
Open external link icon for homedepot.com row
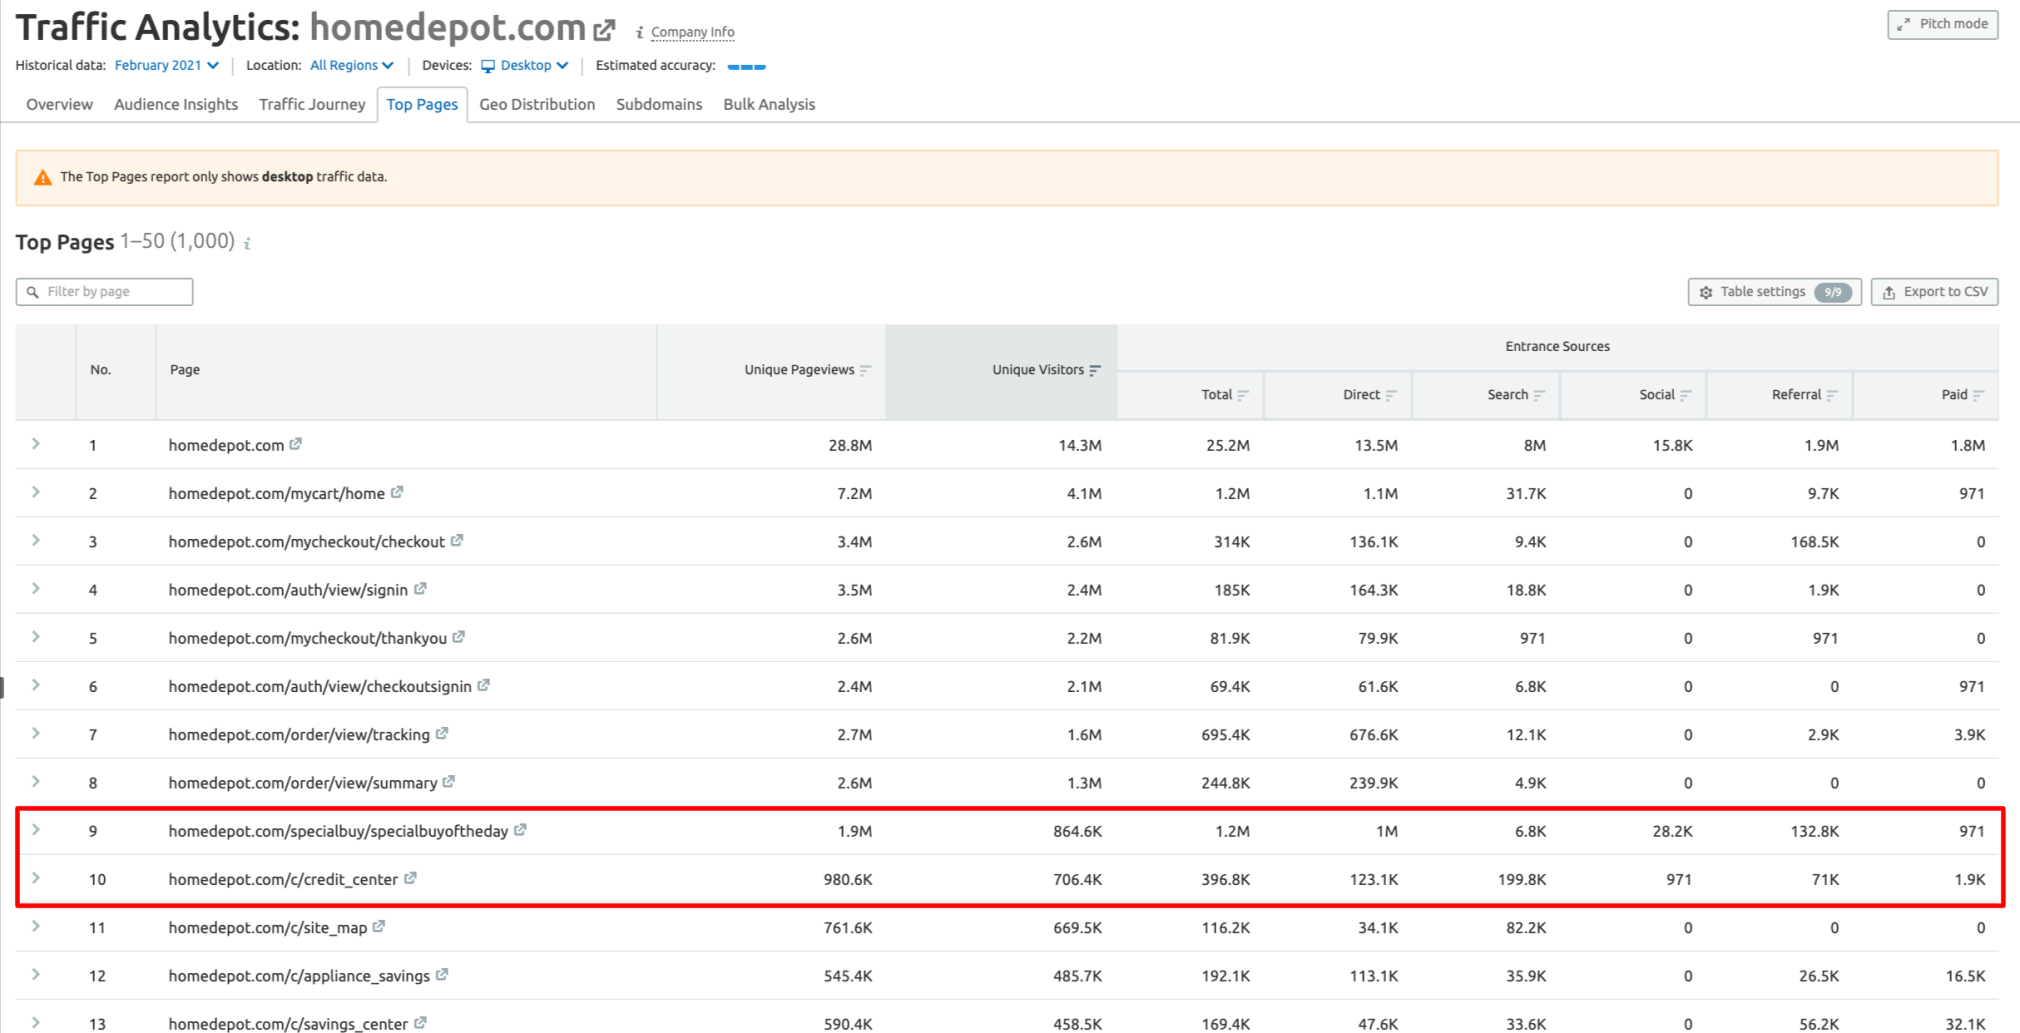pyautogui.click(x=295, y=444)
